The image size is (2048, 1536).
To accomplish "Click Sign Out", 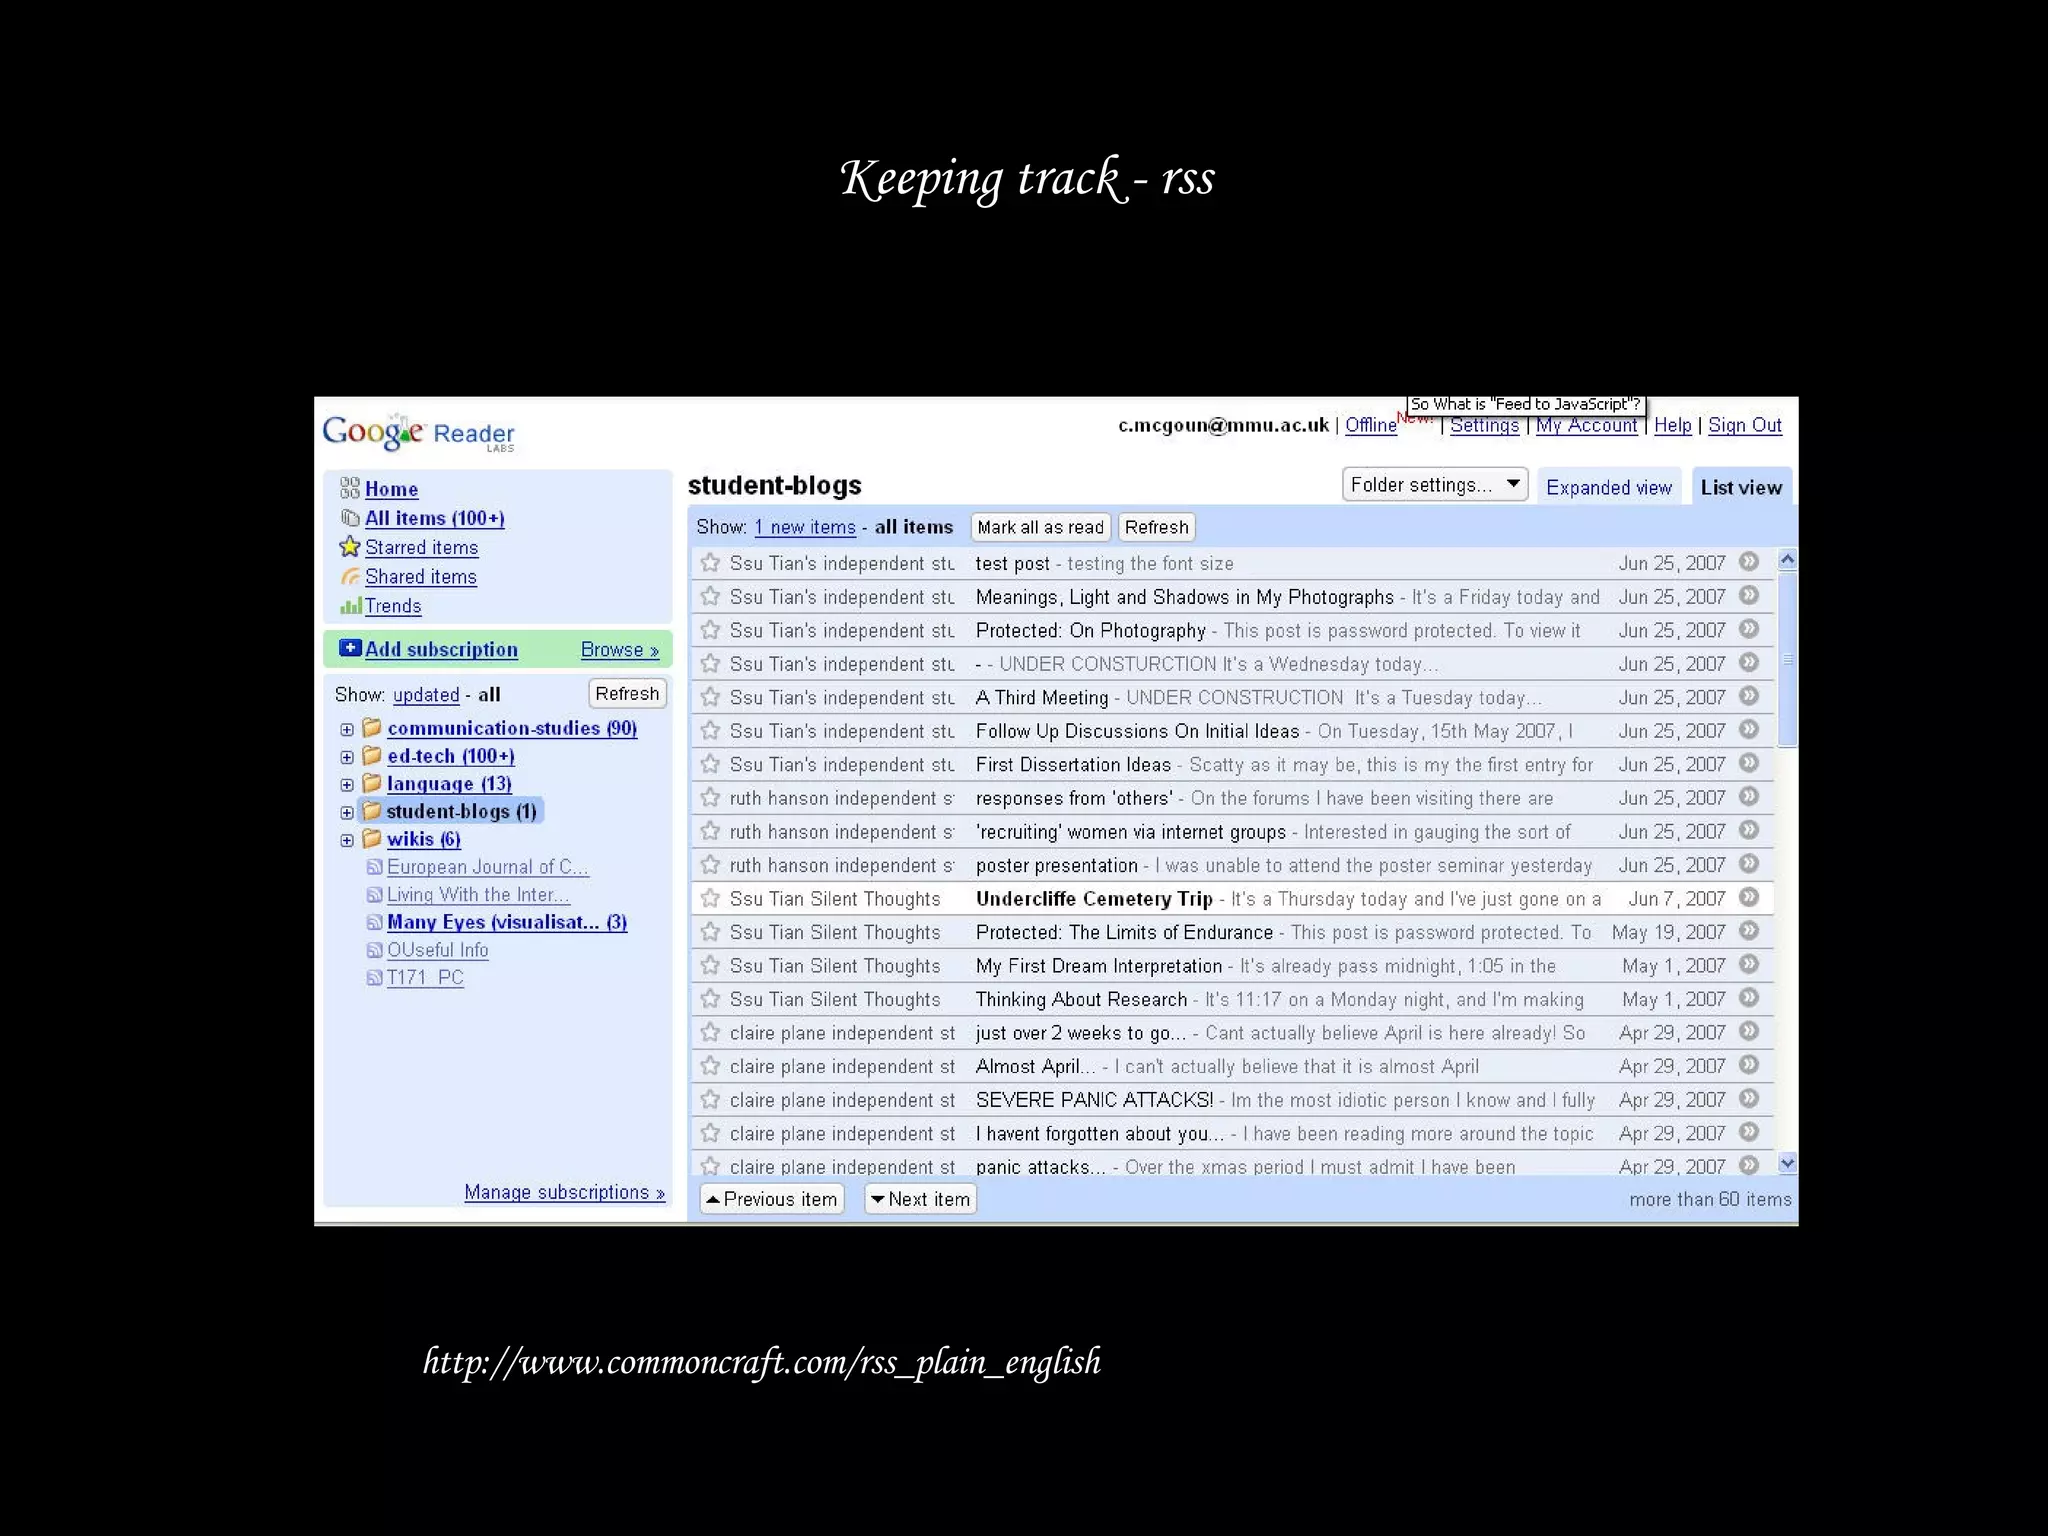I will 1745,425.
